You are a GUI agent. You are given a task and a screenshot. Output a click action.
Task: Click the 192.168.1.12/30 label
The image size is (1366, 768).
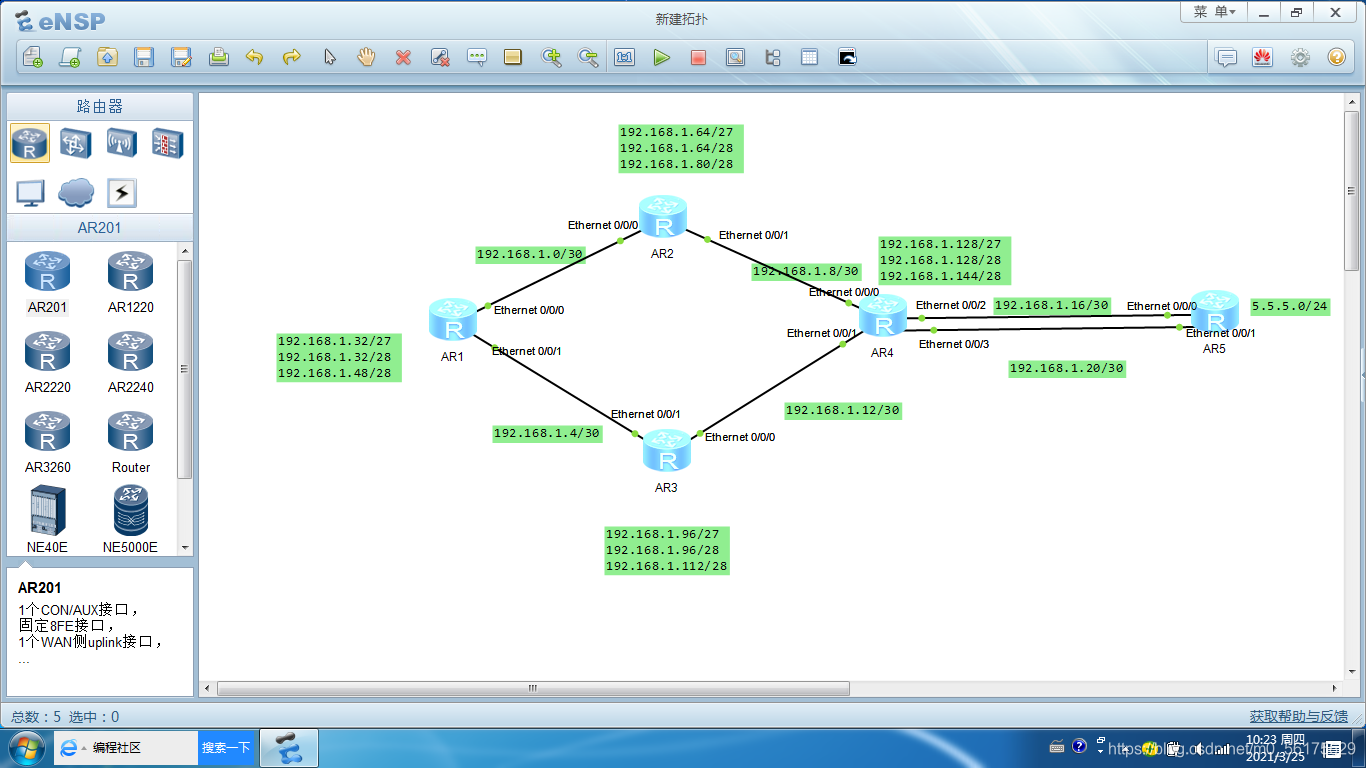[x=843, y=411]
